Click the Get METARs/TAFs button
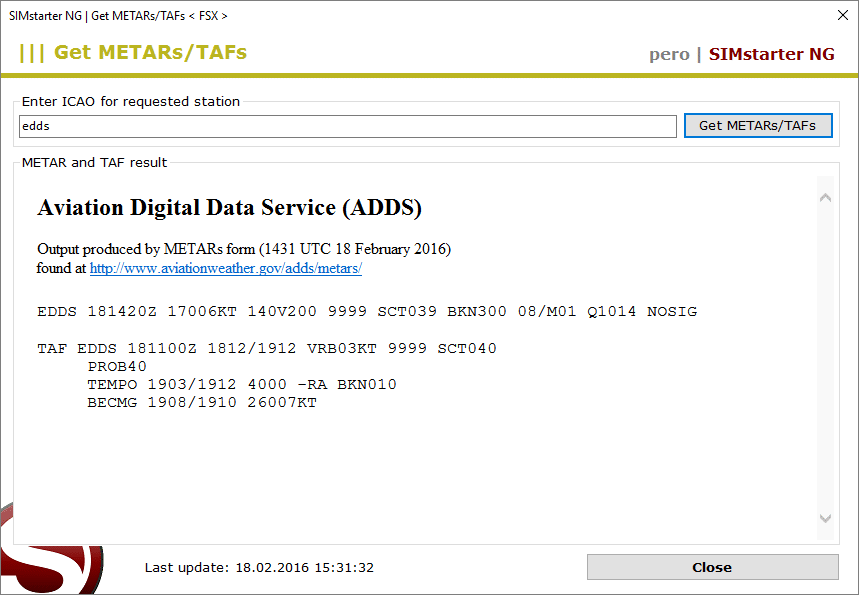Image resolution: width=859 pixels, height=595 pixels. 757,126
